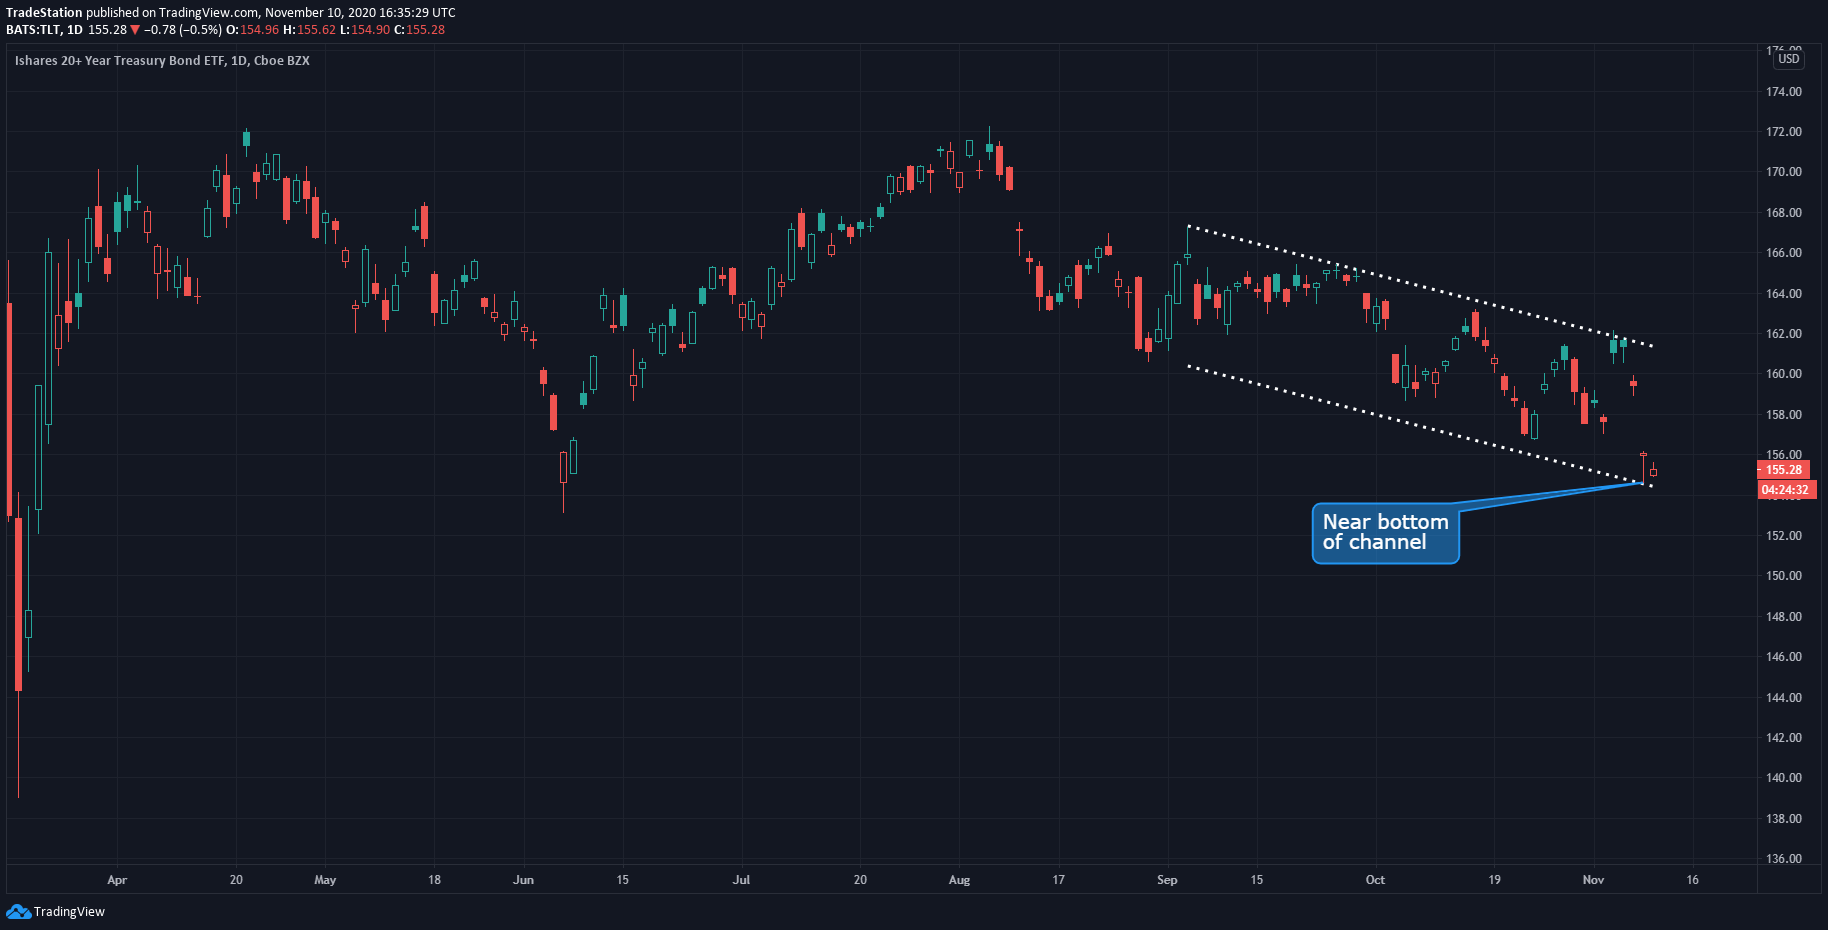Click the 166.00 price axis label
Screen dimensions: 1828x930
1783,253
